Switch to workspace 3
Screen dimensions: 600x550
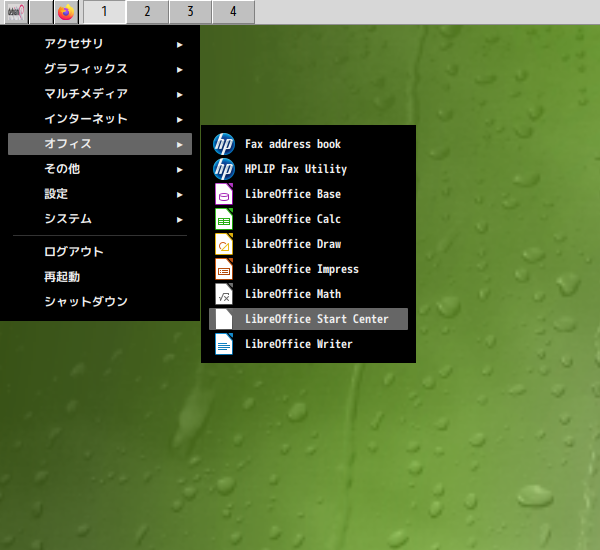click(x=190, y=12)
